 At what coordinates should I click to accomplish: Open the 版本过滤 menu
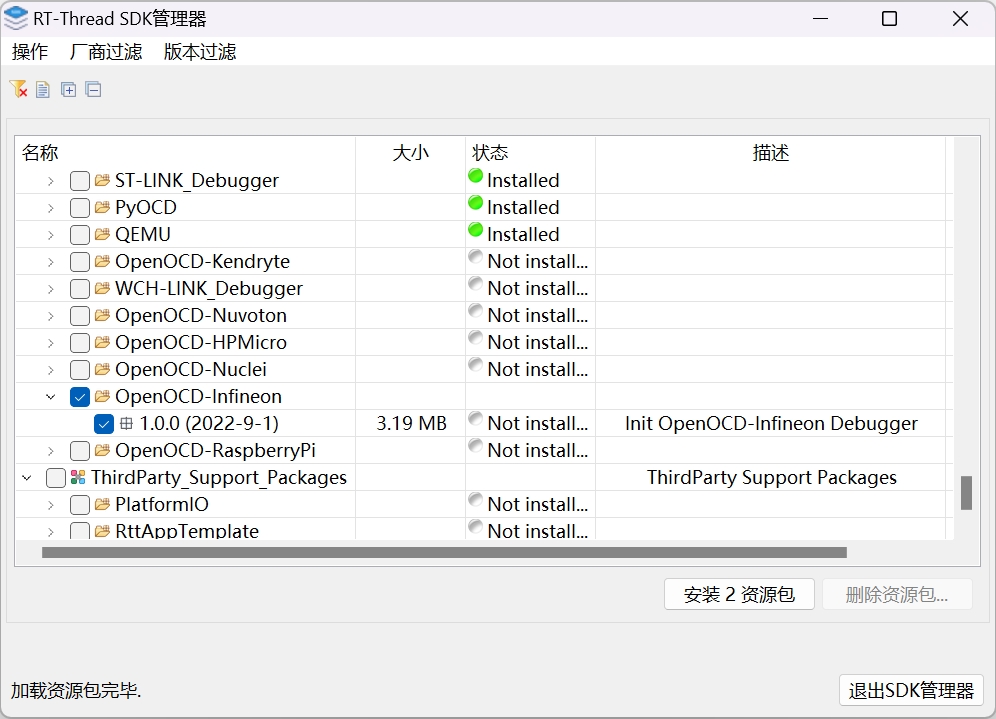click(x=200, y=51)
